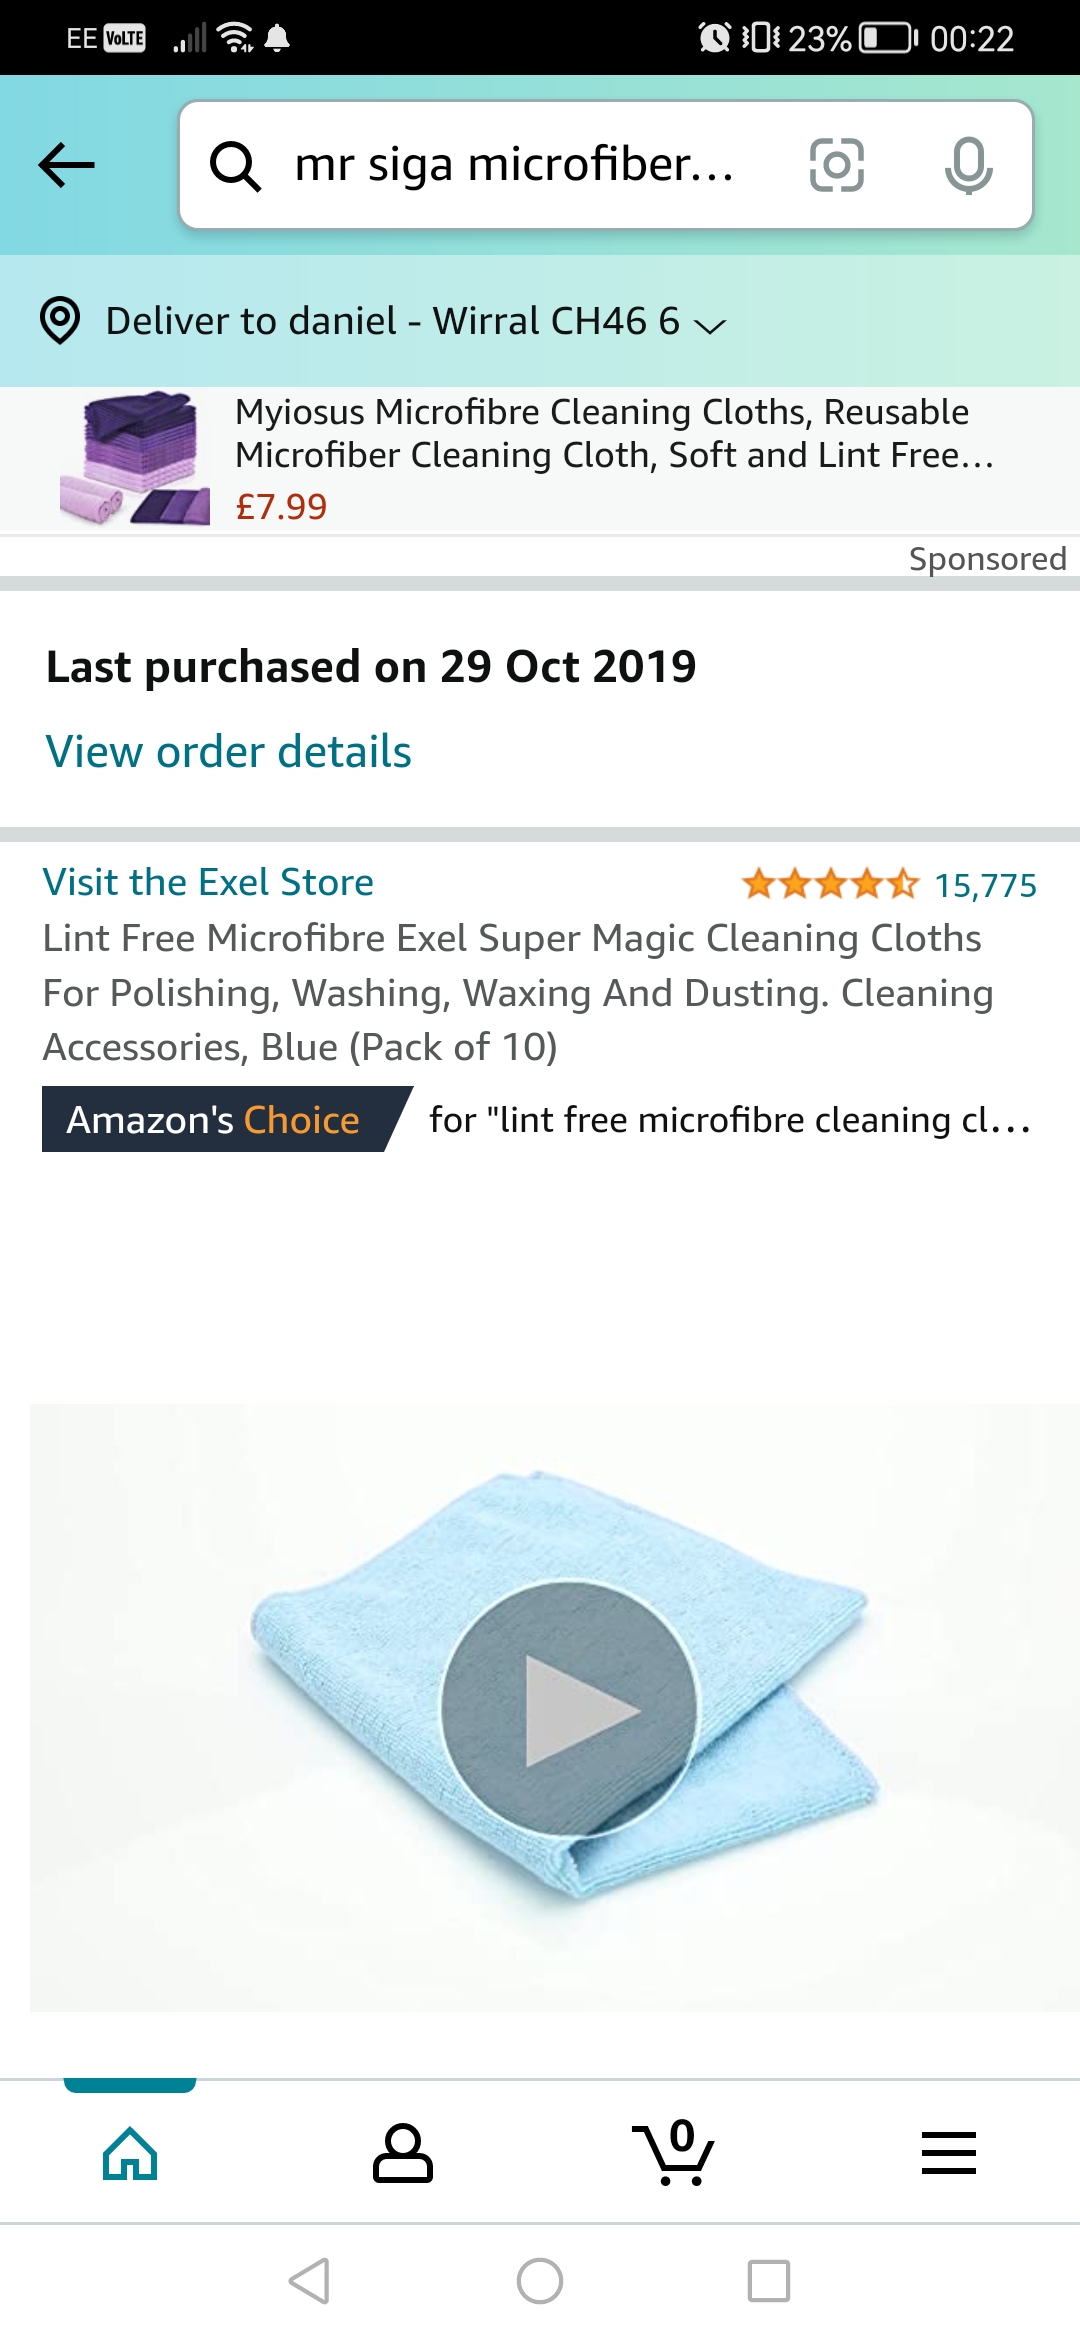
Task: Open the Home tab
Action: (x=130, y=2153)
